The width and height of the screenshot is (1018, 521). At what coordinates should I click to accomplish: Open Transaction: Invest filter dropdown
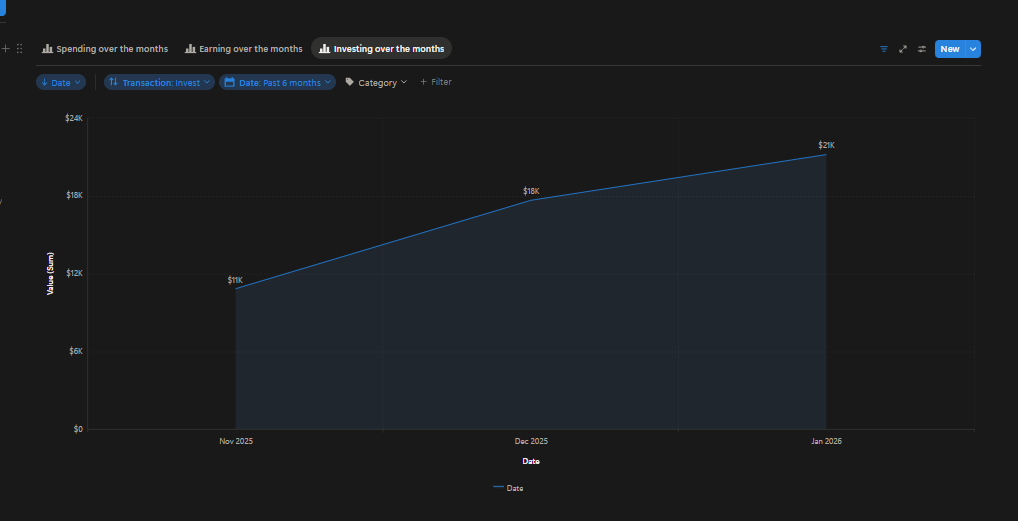pyautogui.click(x=160, y=83)
